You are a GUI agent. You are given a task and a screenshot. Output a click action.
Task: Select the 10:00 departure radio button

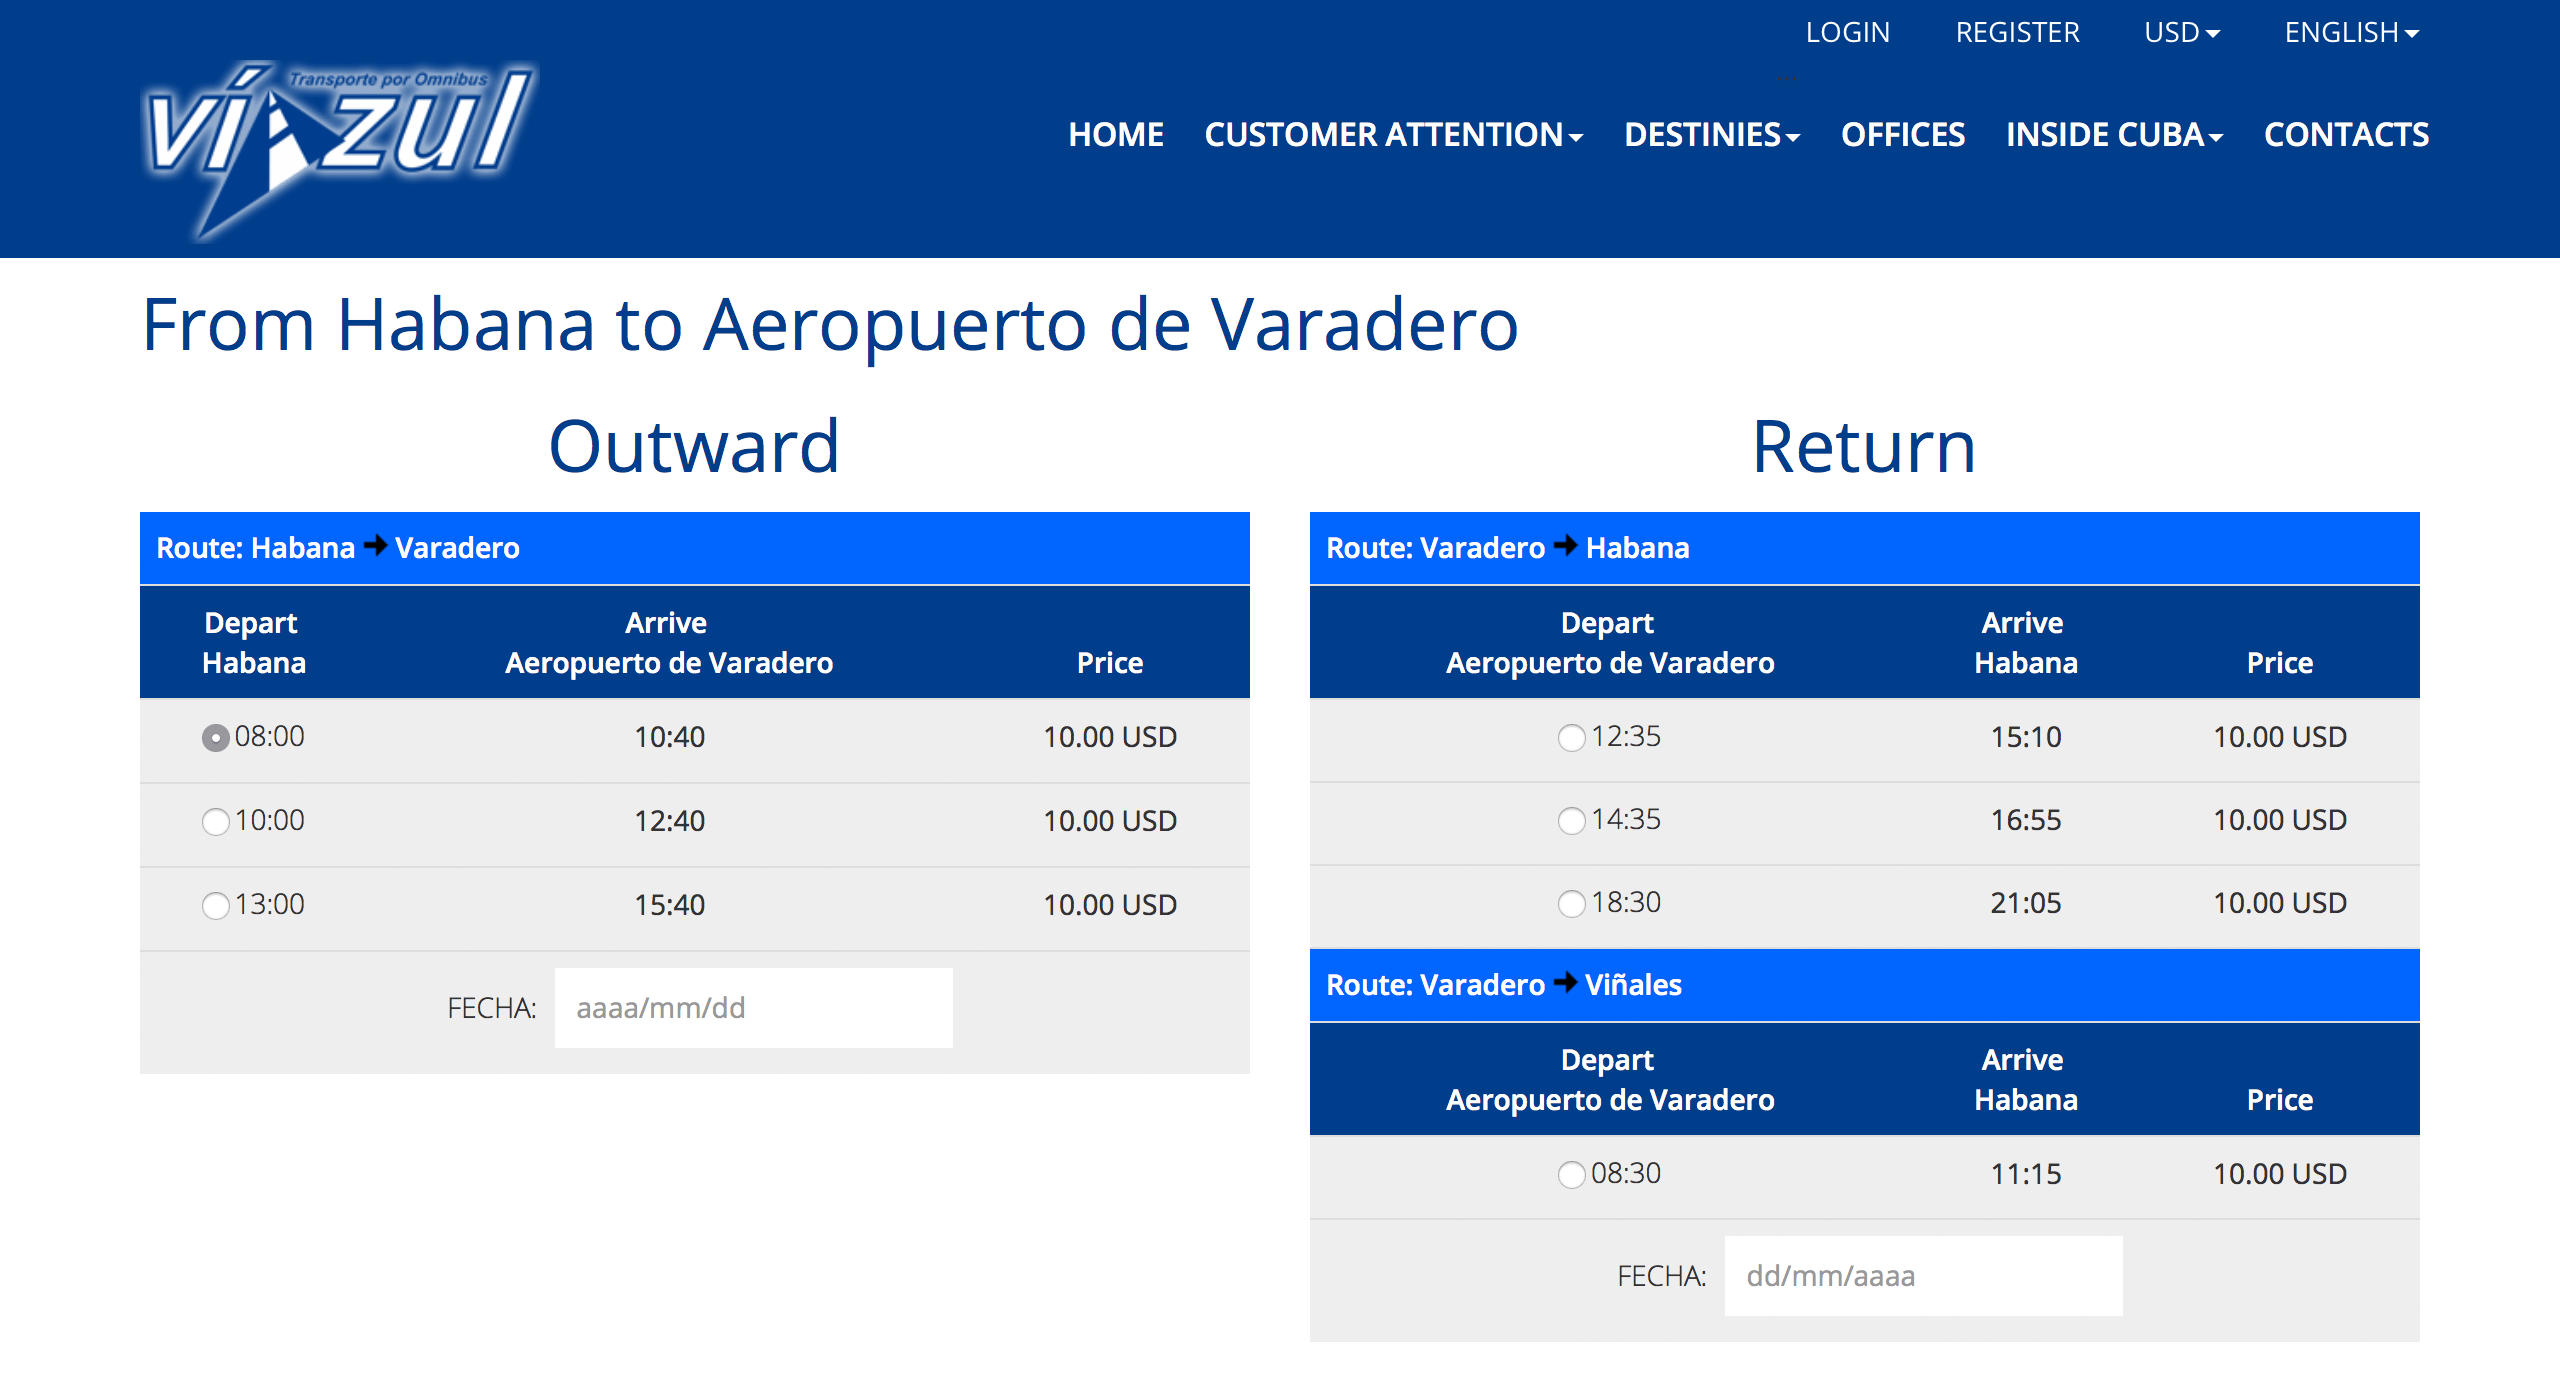pyautogui.click(x=213, y=819)
